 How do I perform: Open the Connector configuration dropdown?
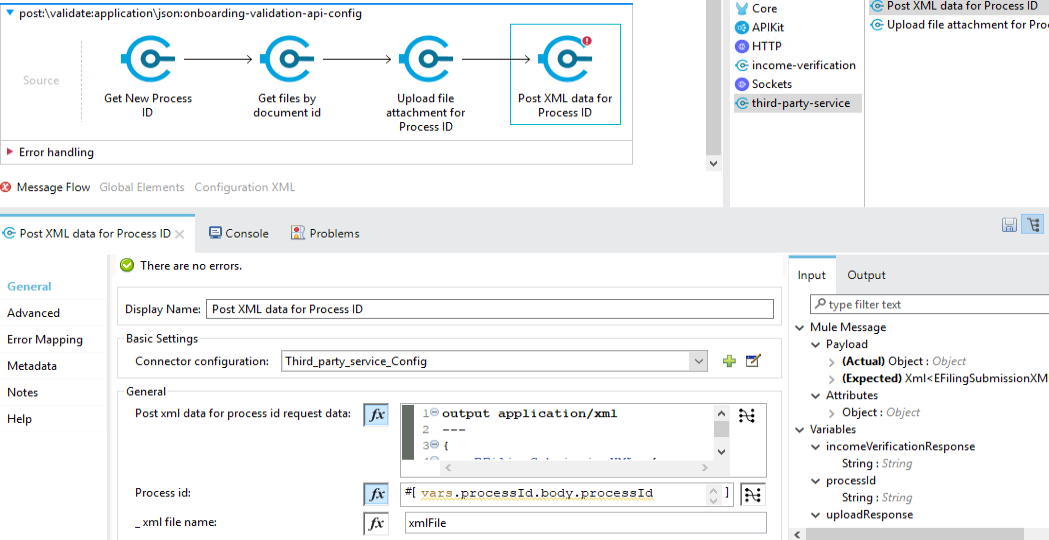pyautogui.click(x=699, y=361)
